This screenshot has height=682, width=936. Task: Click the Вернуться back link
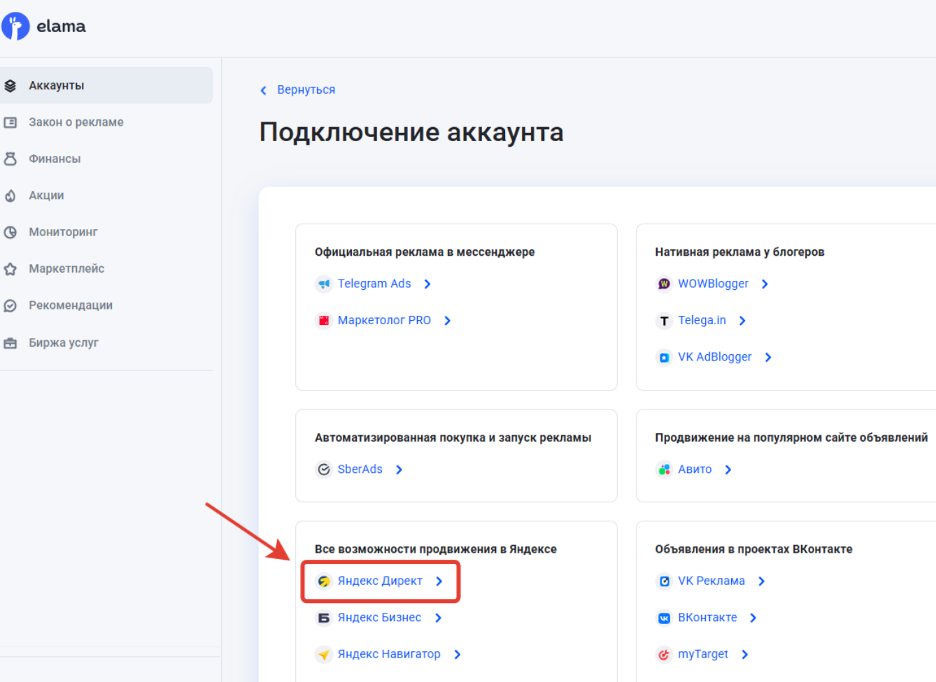304,89
